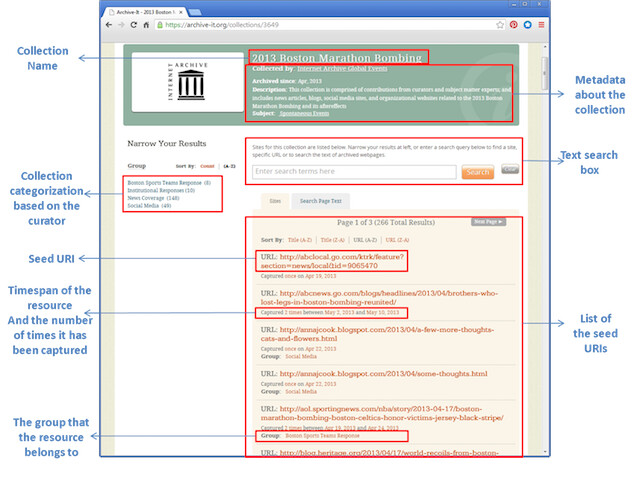Sort results by URL (Z-A)
The image size is (637, 480).
pyautogui.click(x=397, y=240)
